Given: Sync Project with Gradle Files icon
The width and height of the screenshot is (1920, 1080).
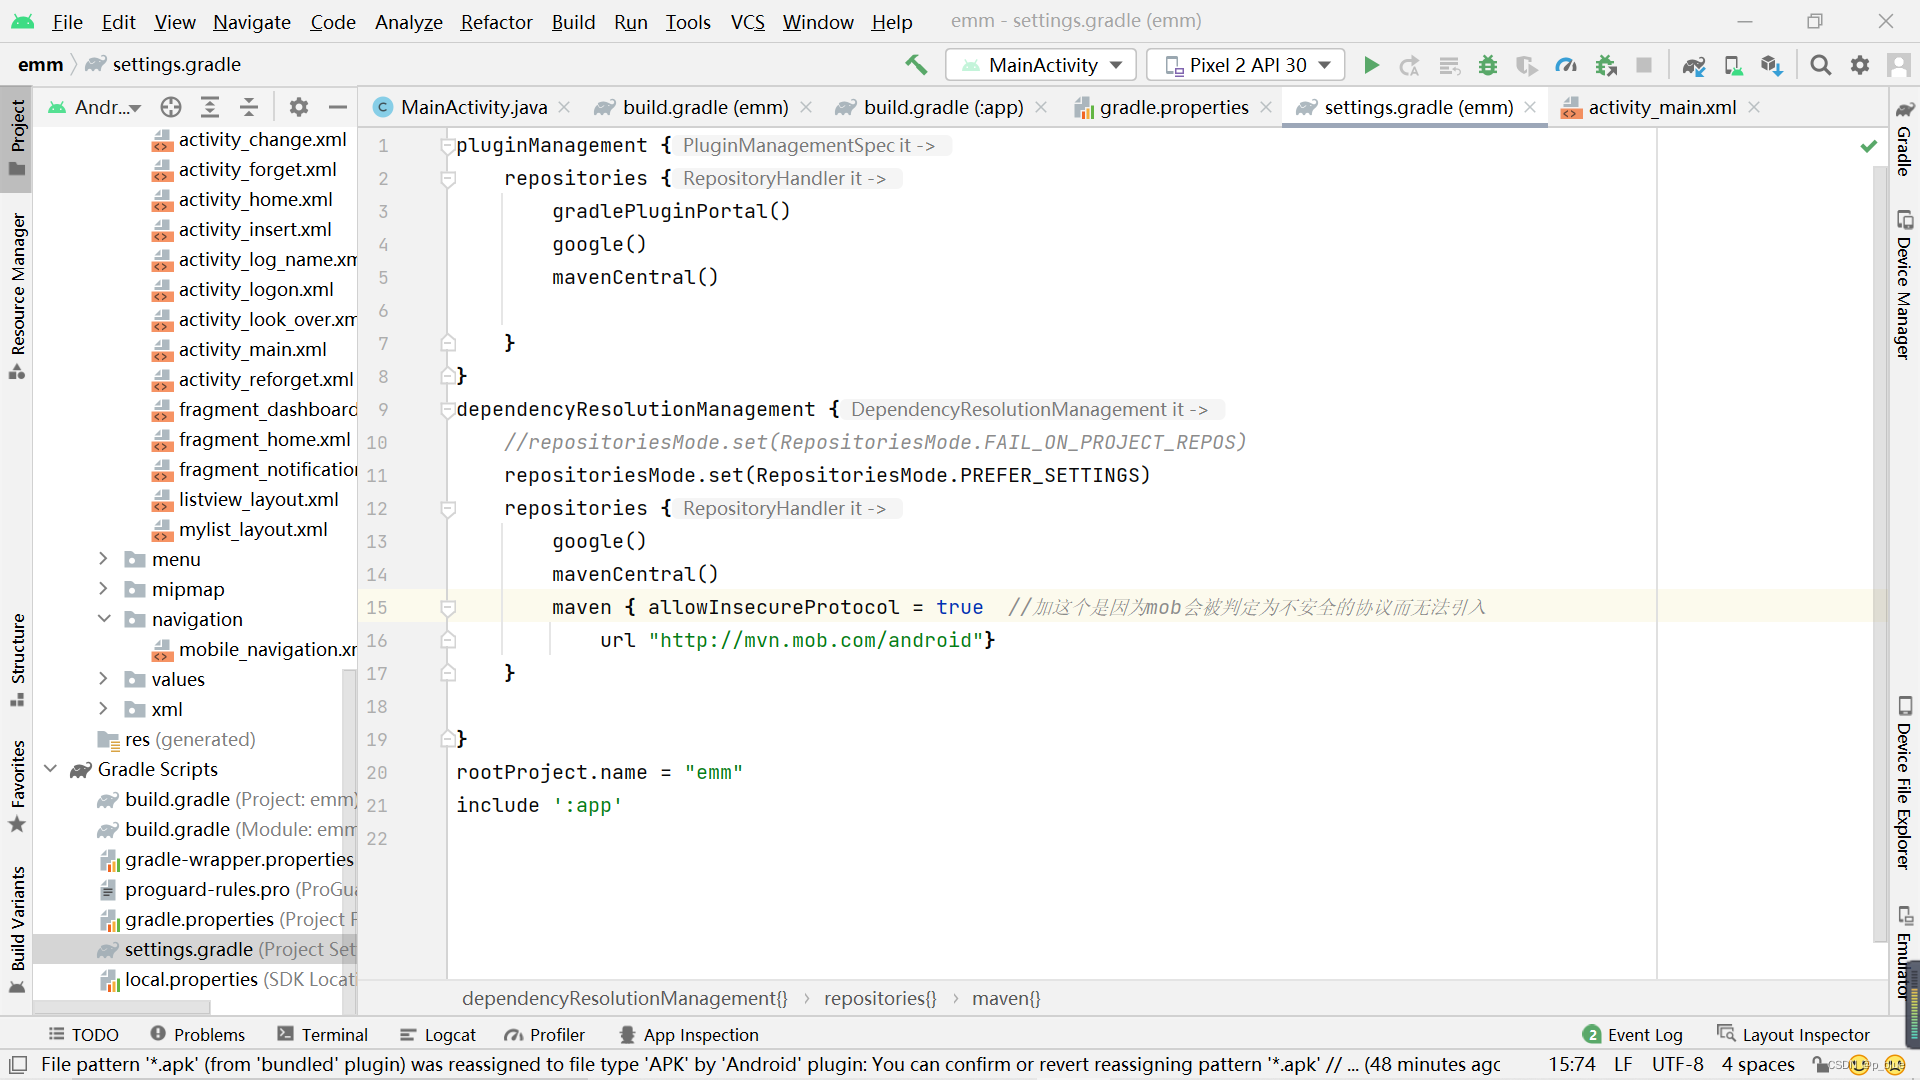Looking at the screenshot, I should [x=1694, y=65].
